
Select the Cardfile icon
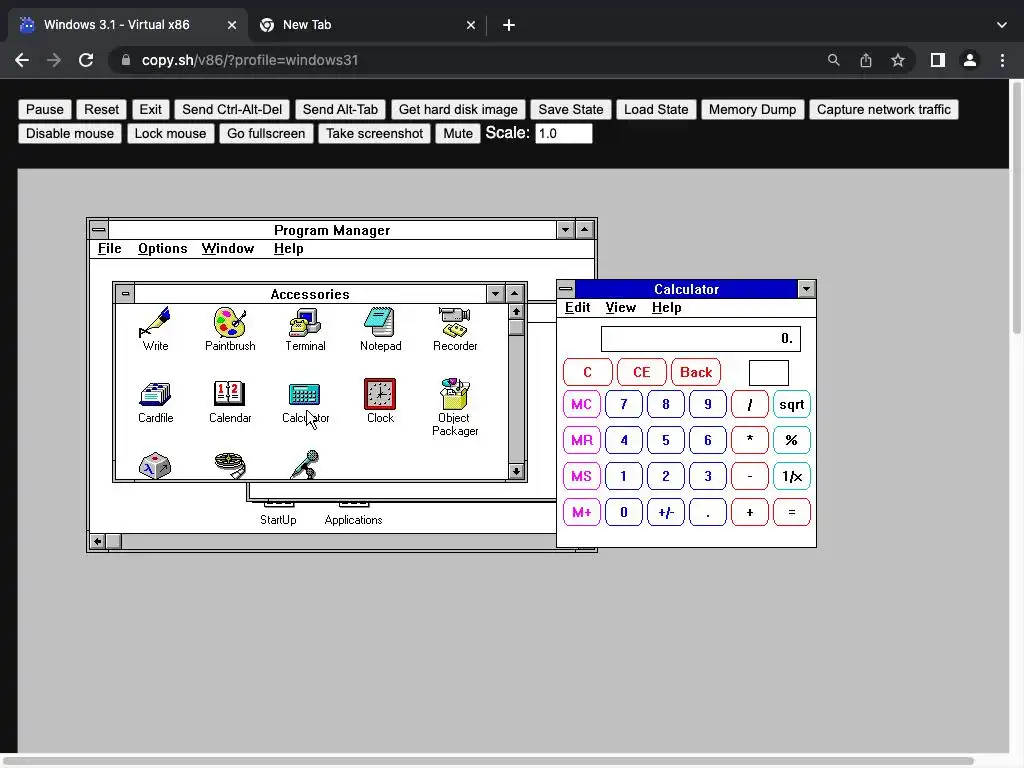coord(155,401)
